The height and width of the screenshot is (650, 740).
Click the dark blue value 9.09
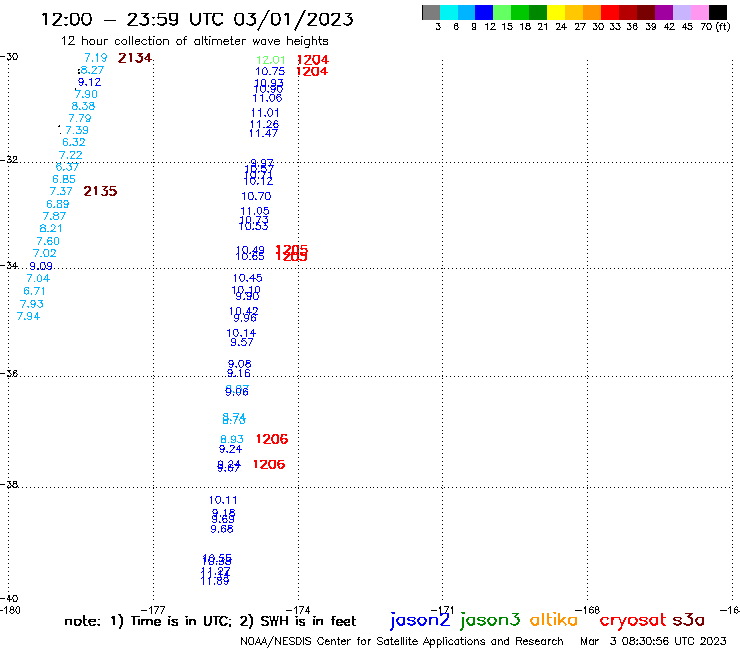point(41,266)
